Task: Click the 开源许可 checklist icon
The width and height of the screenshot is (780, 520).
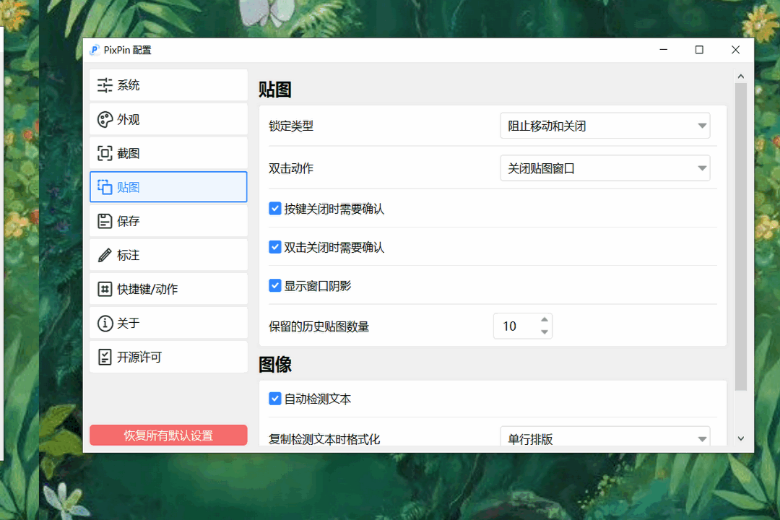Action: tap(105, 357)
